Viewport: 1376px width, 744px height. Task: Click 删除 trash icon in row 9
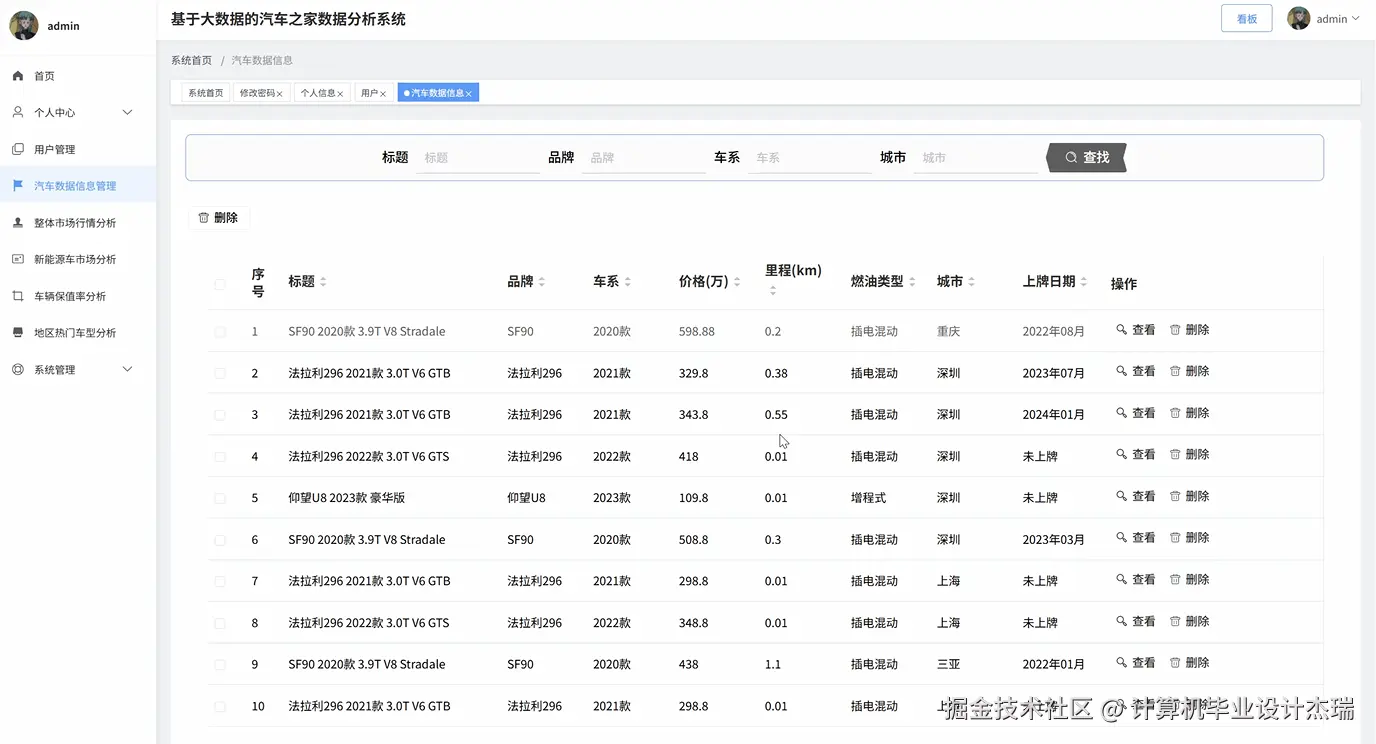pos(1176,663)
